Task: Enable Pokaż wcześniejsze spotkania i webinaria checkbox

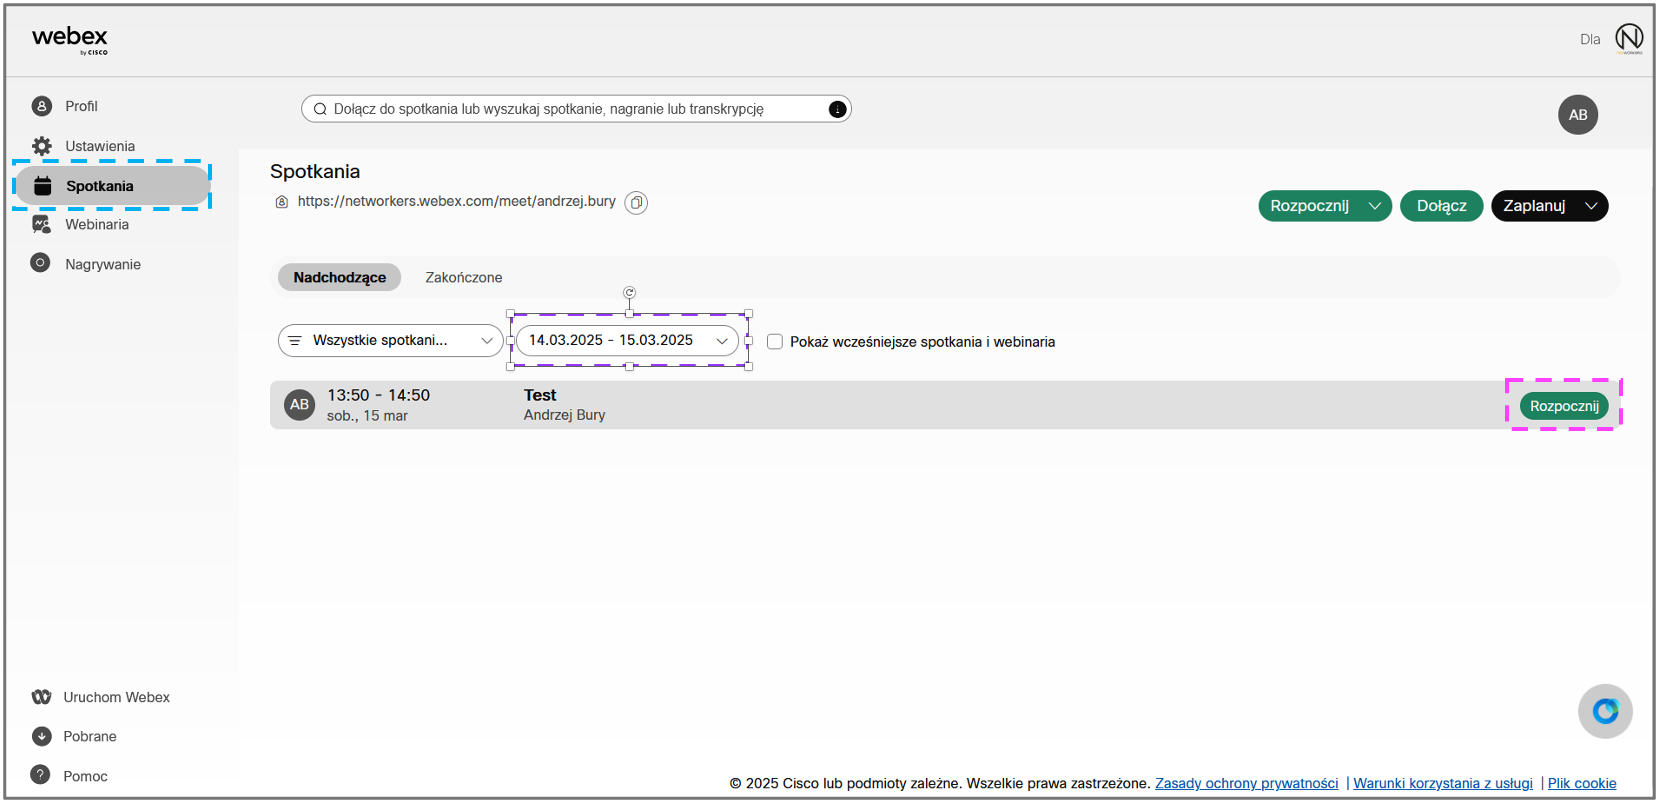Action: [x=775, y=342]
